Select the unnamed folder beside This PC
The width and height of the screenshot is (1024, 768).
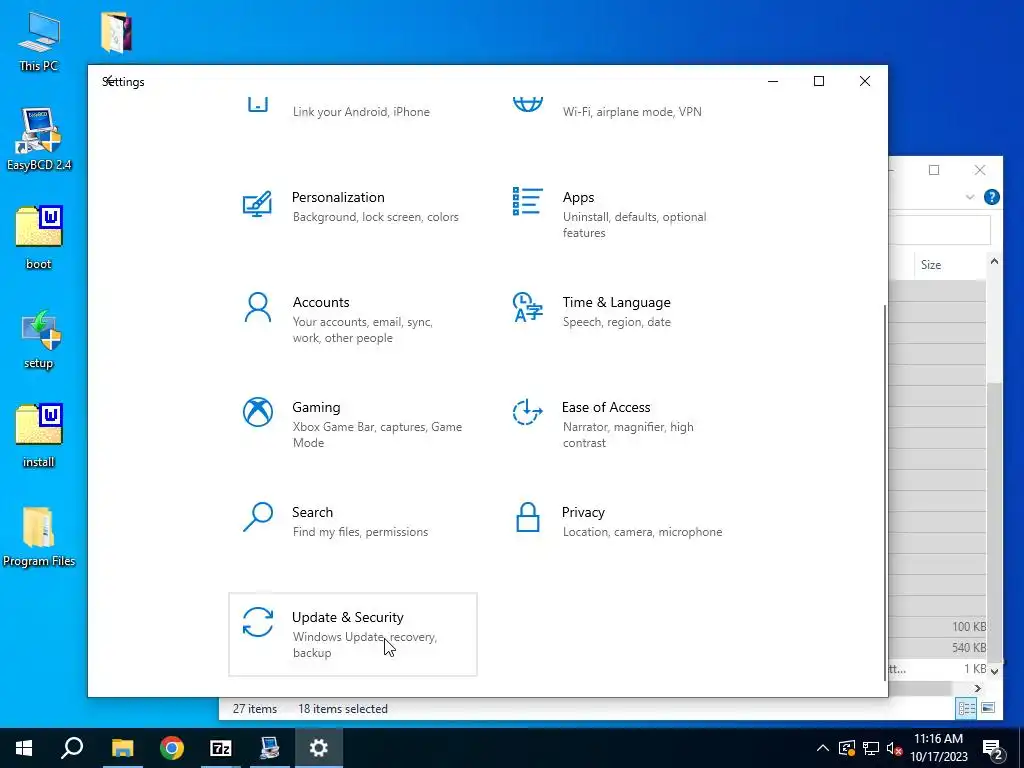(116, 32)
